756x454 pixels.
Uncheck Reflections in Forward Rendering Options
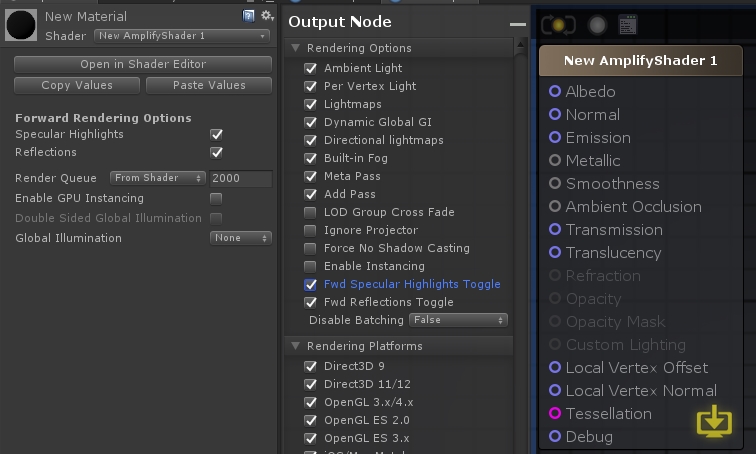(x=216, y=153)
